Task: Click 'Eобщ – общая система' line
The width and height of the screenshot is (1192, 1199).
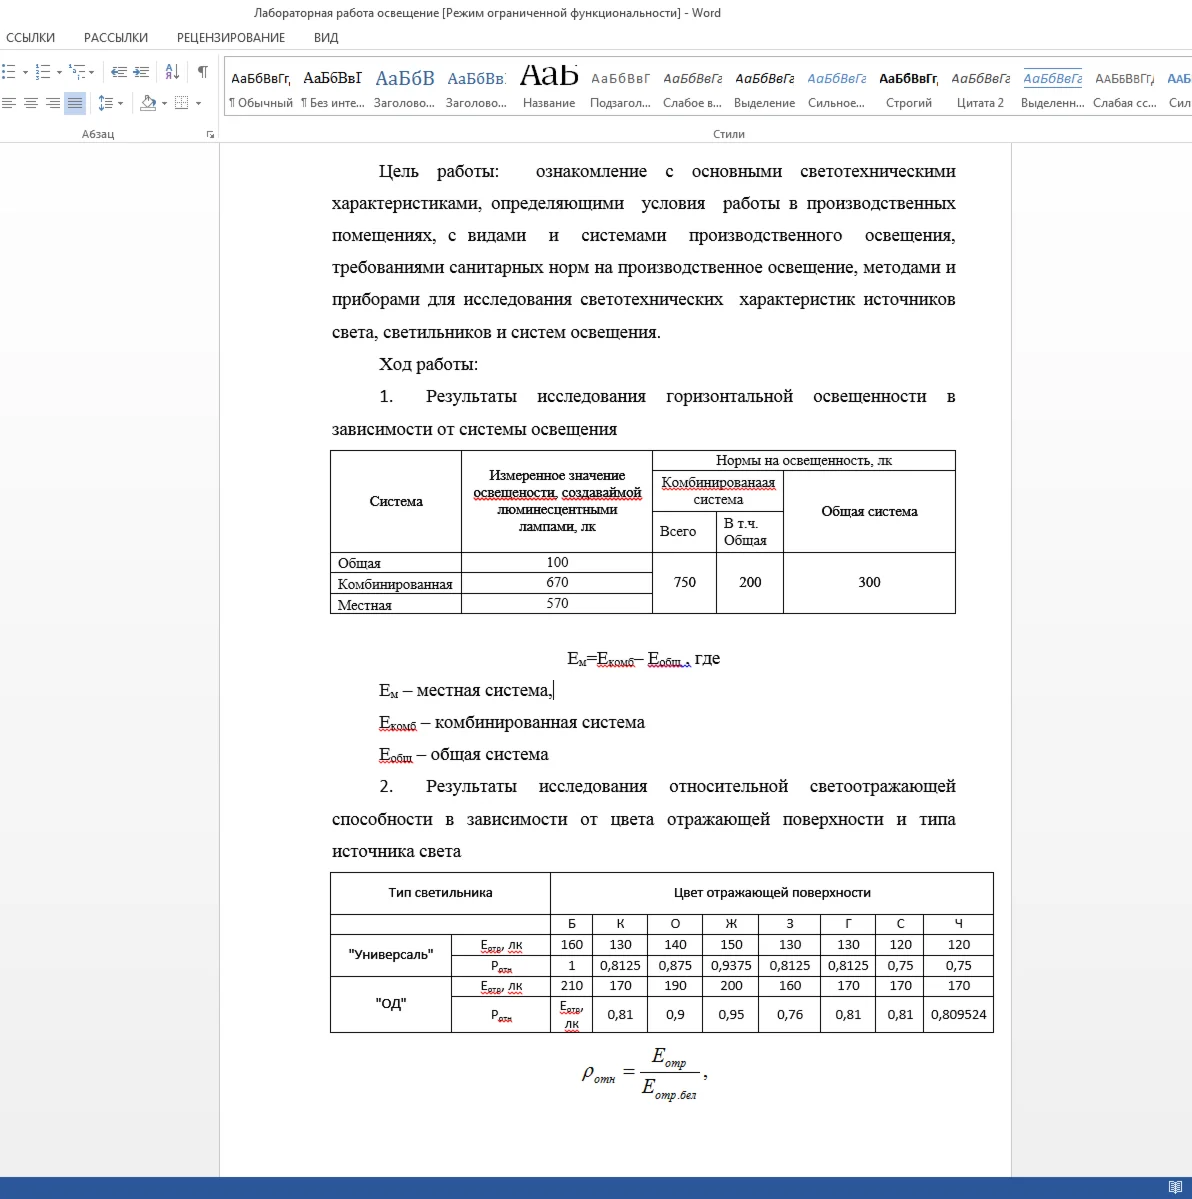Action: click(x=463, y=755)
